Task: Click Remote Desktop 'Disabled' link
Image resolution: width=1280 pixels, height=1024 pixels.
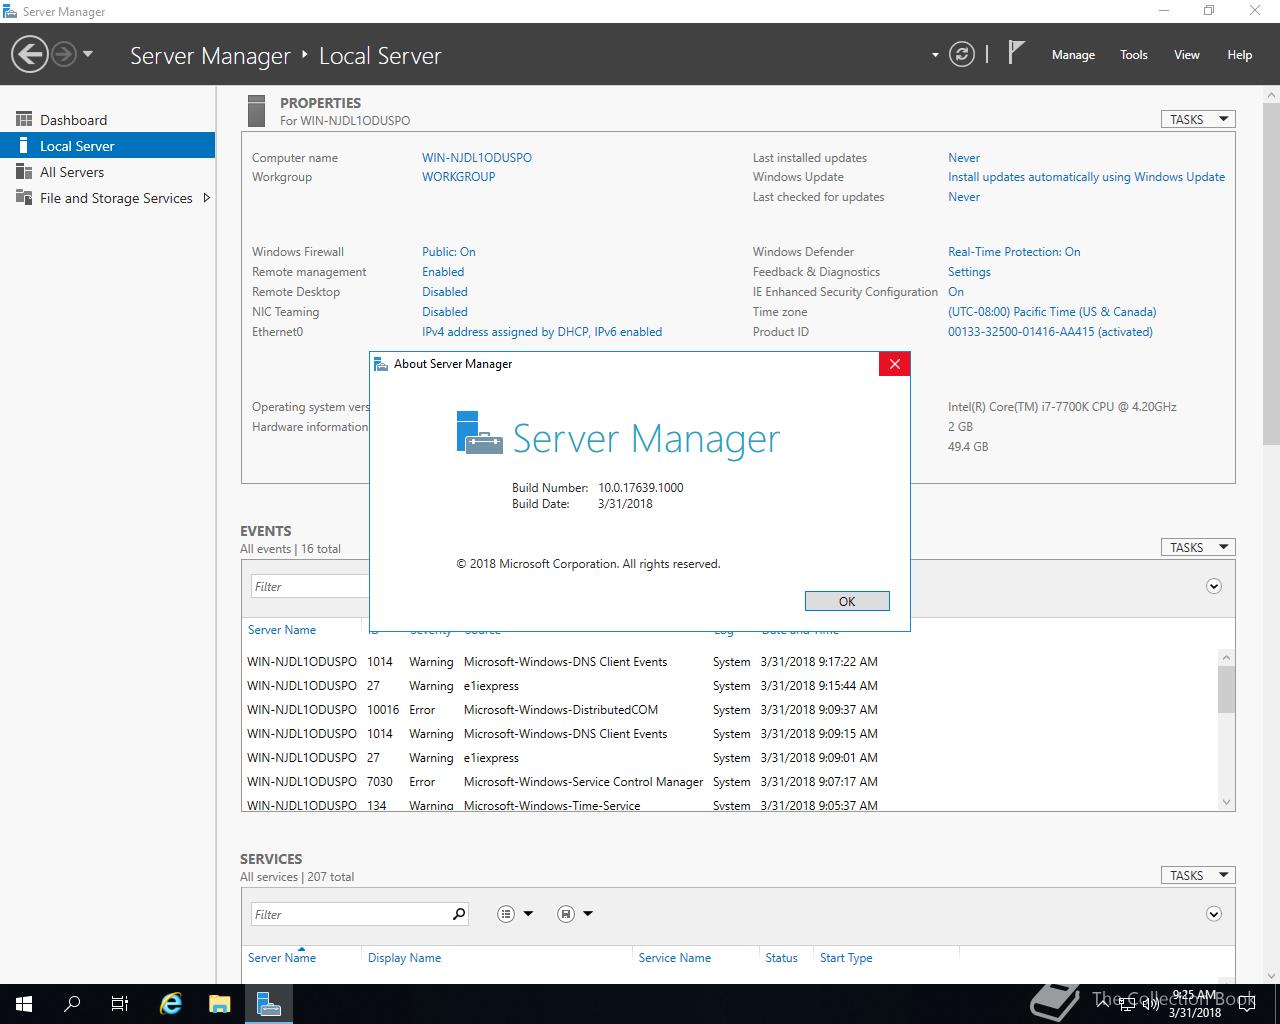Action: coord(445,291)
